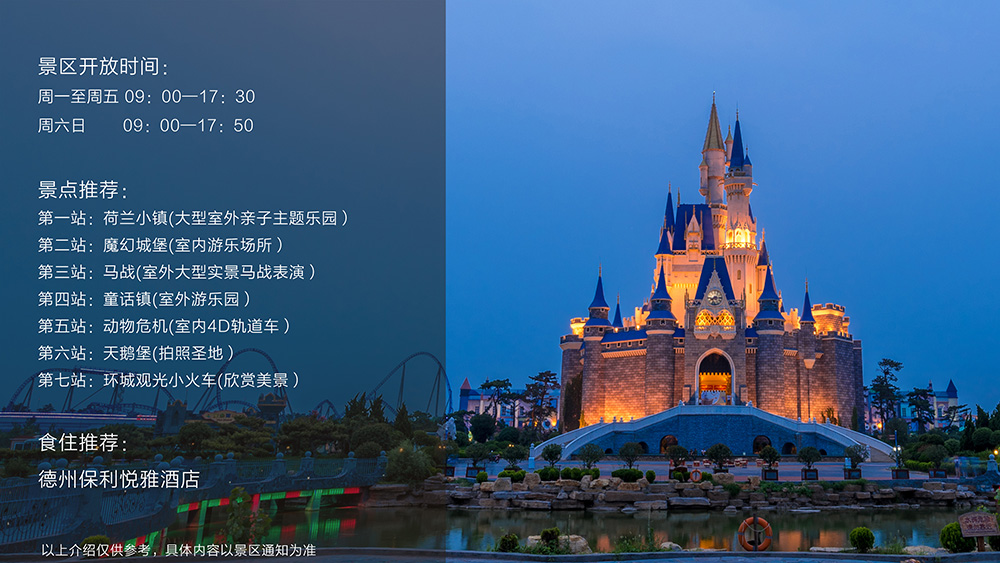This screenshot has height=563, width=1000.
Task: Select the '第四站: 童话镇' line
Action: (144, 299)
